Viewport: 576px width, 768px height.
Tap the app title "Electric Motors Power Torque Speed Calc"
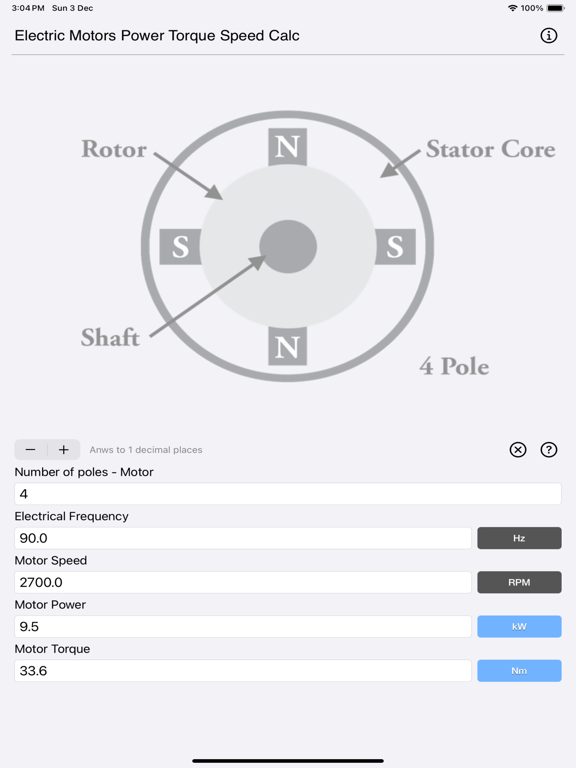(157, 35)
